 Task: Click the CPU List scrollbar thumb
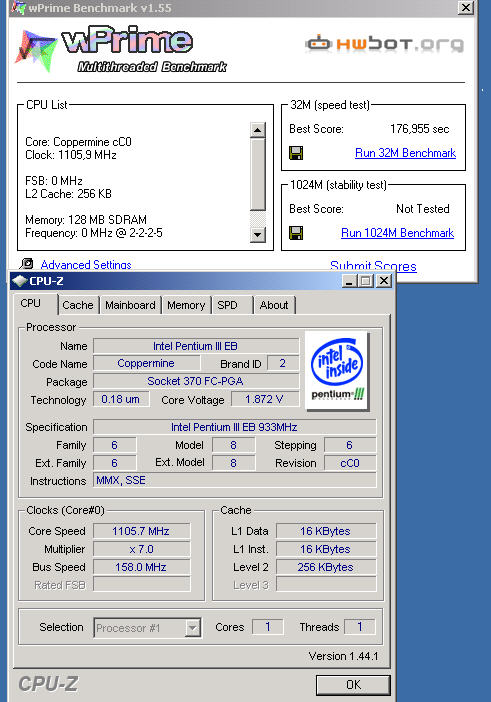click(257, 174)
